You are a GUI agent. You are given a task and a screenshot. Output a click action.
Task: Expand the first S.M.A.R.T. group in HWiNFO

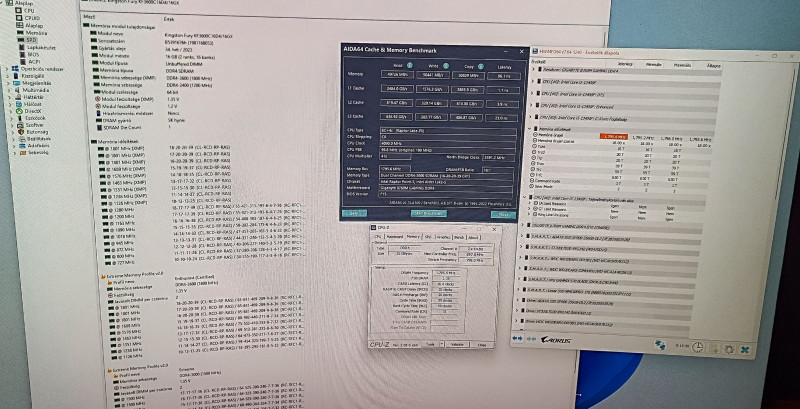point(522,237)
